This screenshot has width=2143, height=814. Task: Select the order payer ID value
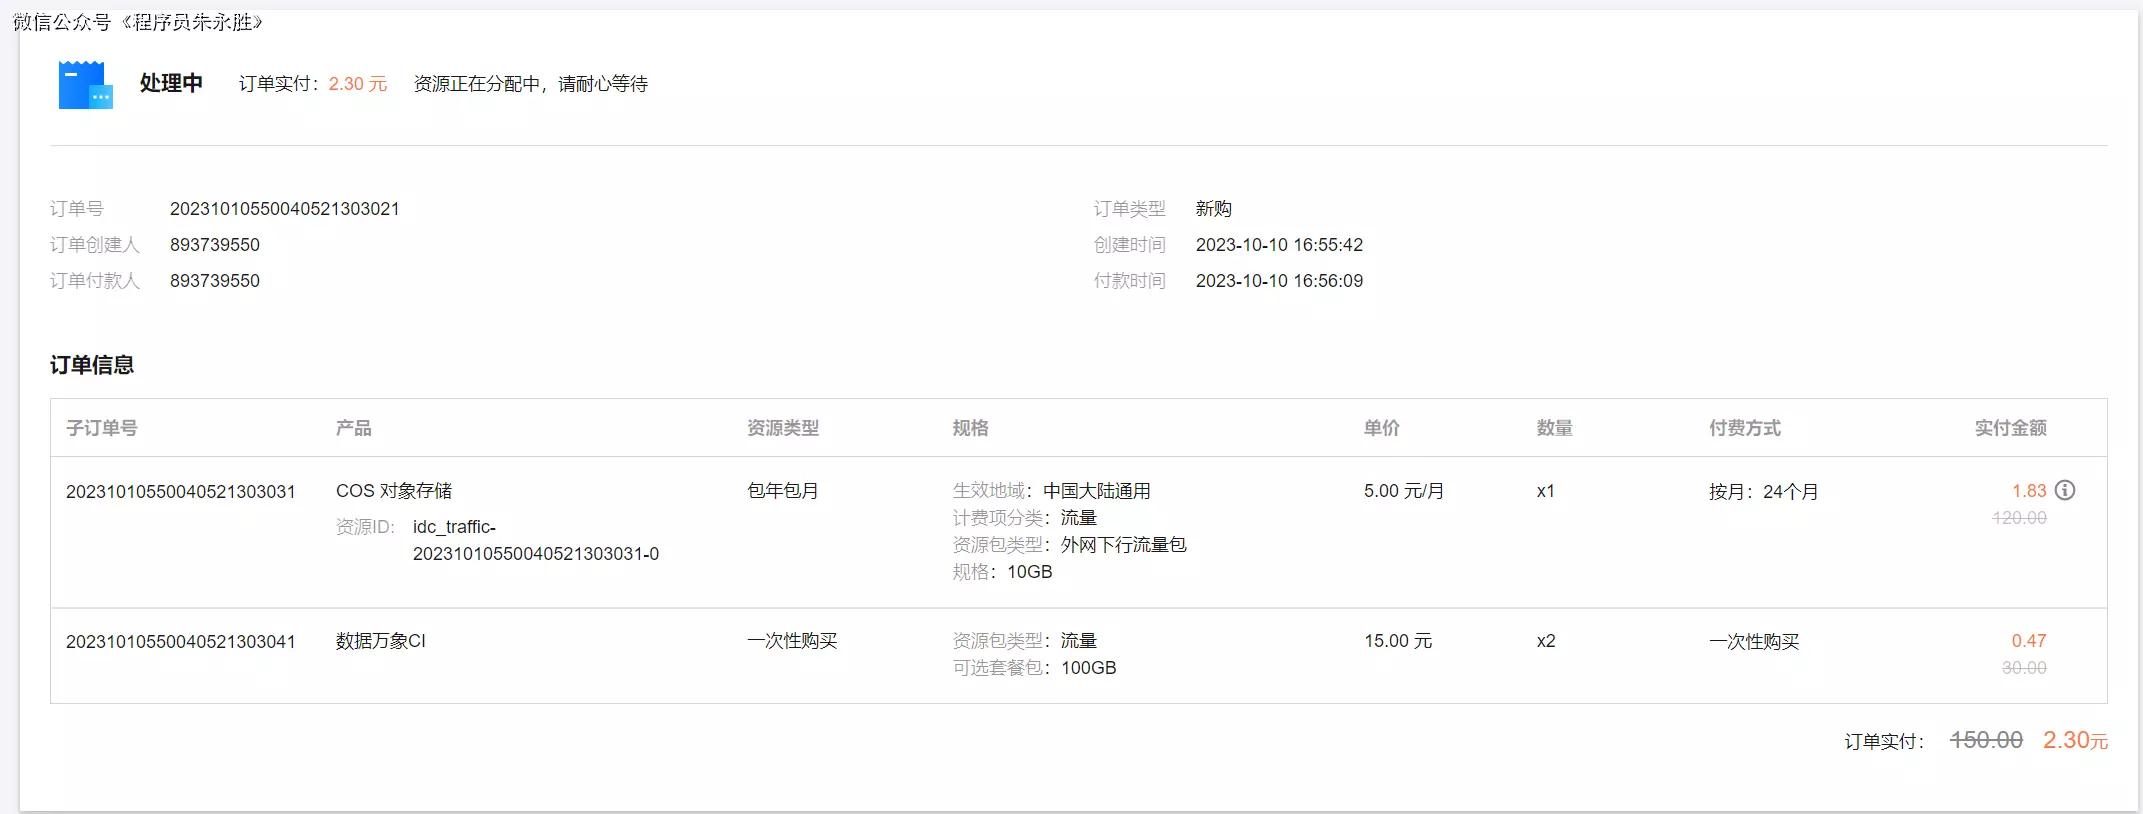pyautogui.click(x=214, y=281)
